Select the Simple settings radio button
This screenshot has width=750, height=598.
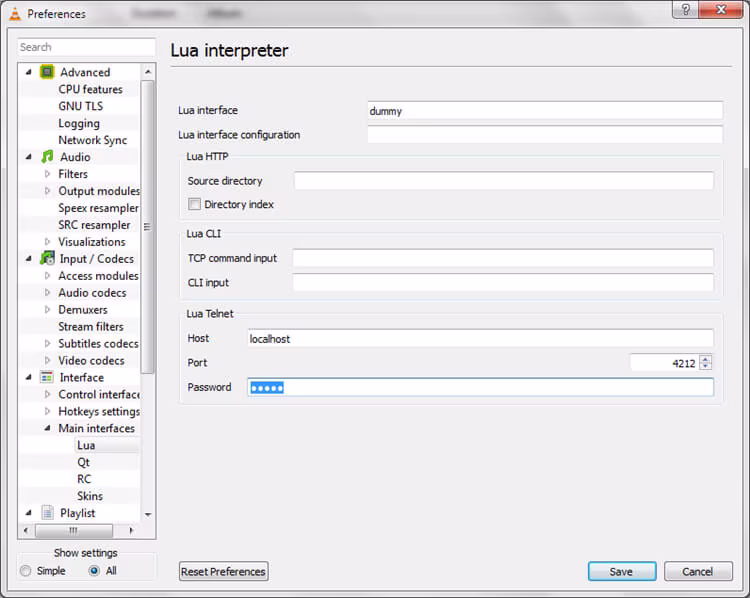point(26,571)
